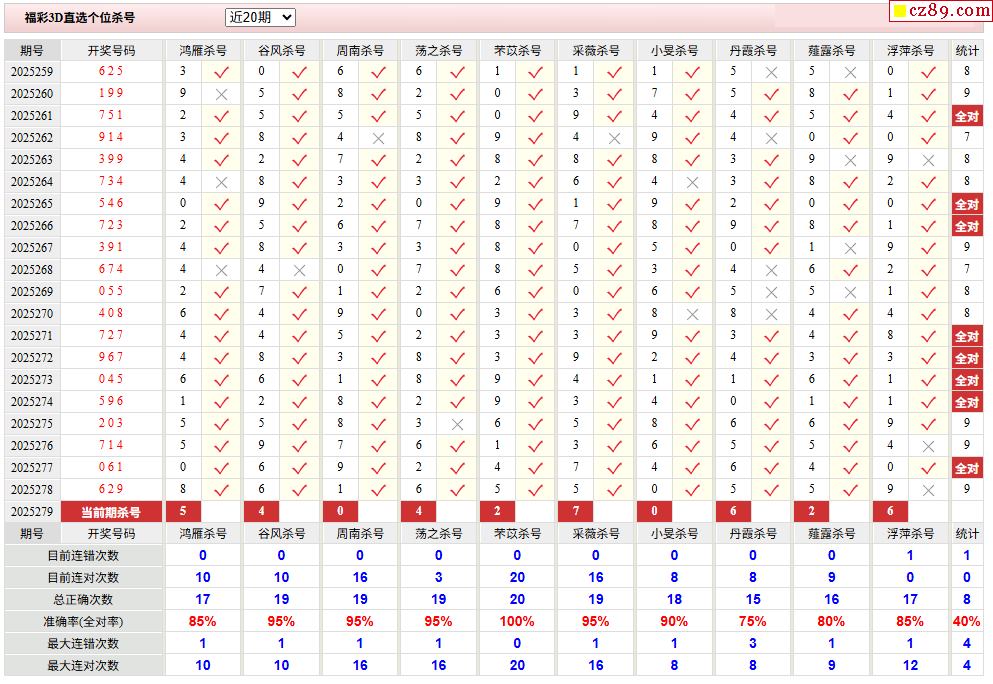The image size is (993, 684).
Task: Click the 最大连错次数 row label
Action: [x=83, y=643]
